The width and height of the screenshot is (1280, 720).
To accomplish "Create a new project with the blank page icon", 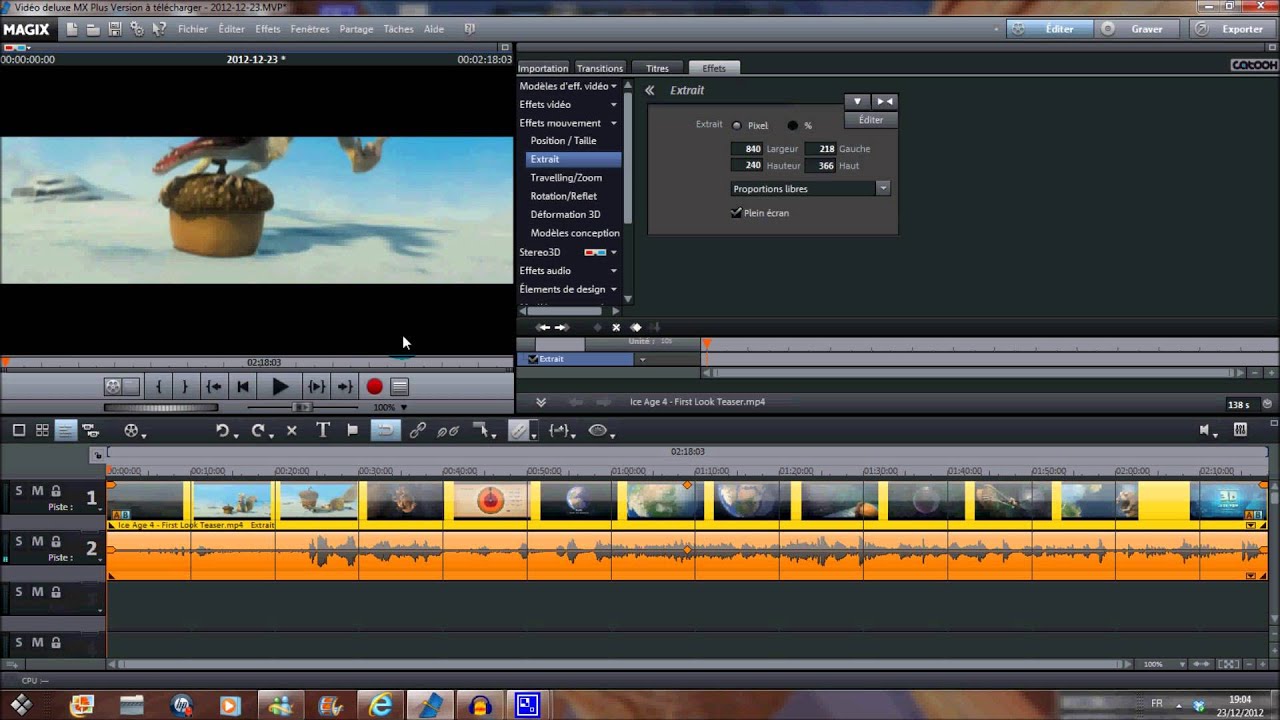I will (72, 29).
